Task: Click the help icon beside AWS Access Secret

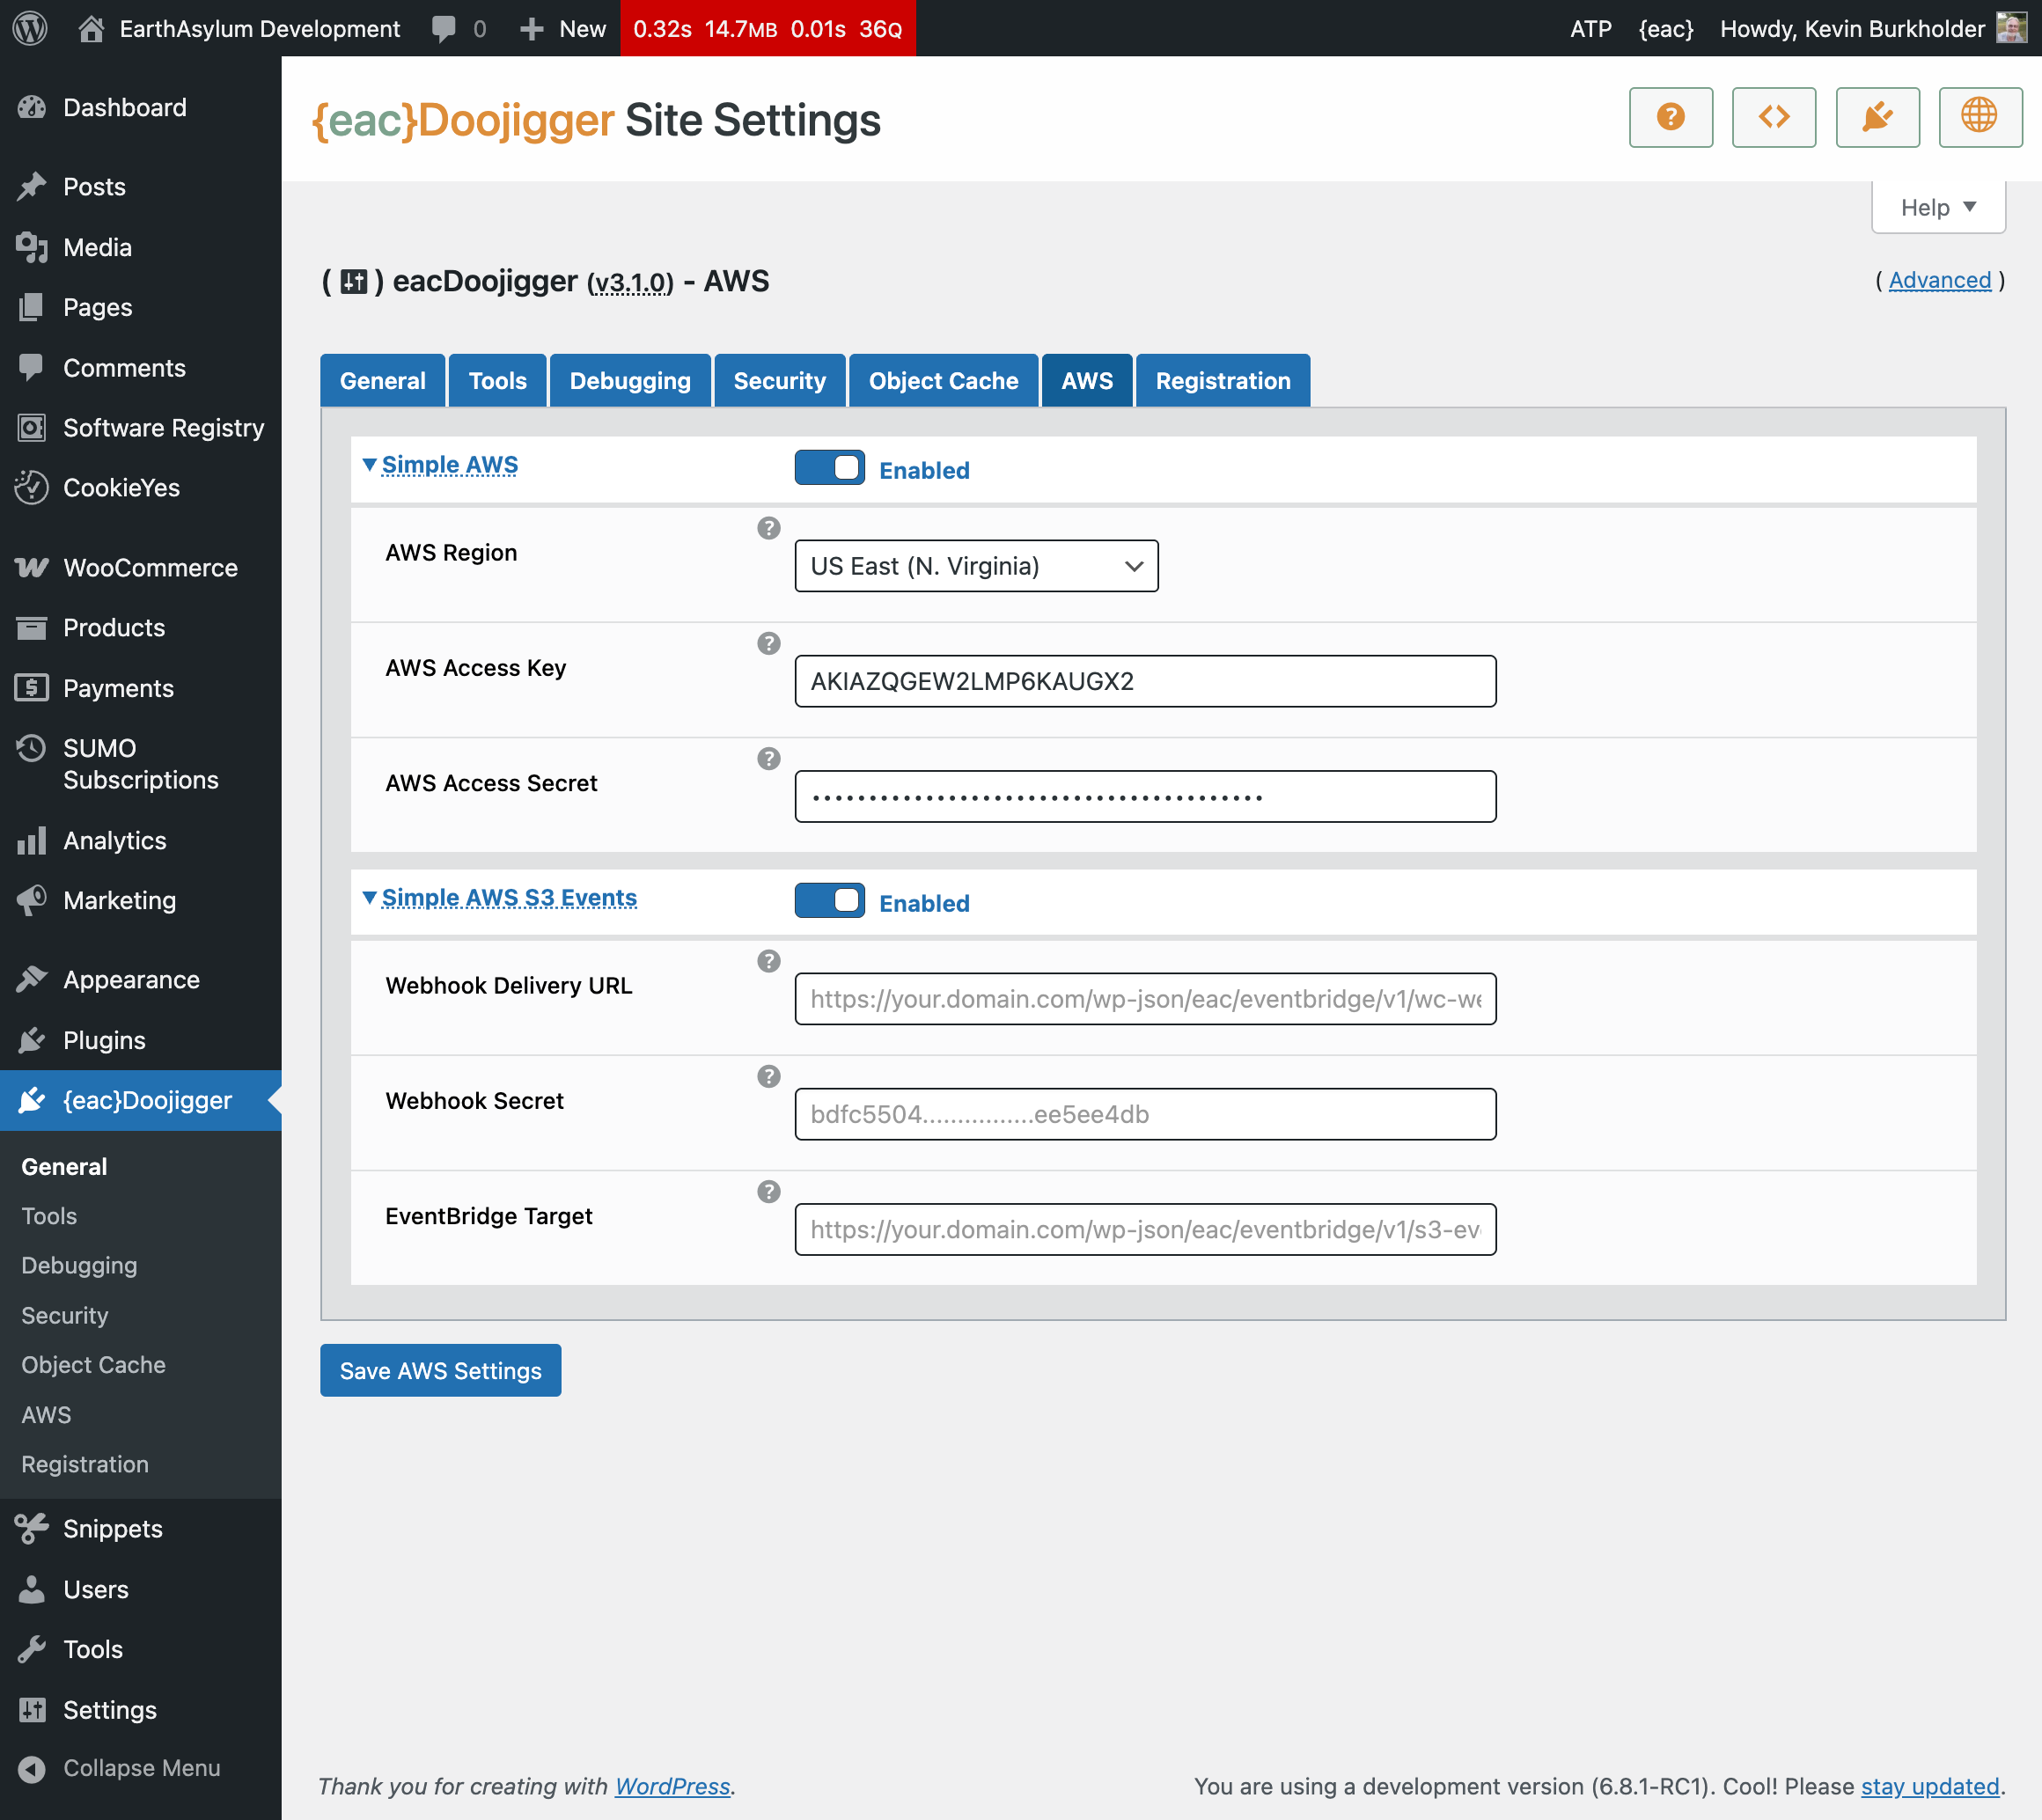Action: (x=768, y=758)
